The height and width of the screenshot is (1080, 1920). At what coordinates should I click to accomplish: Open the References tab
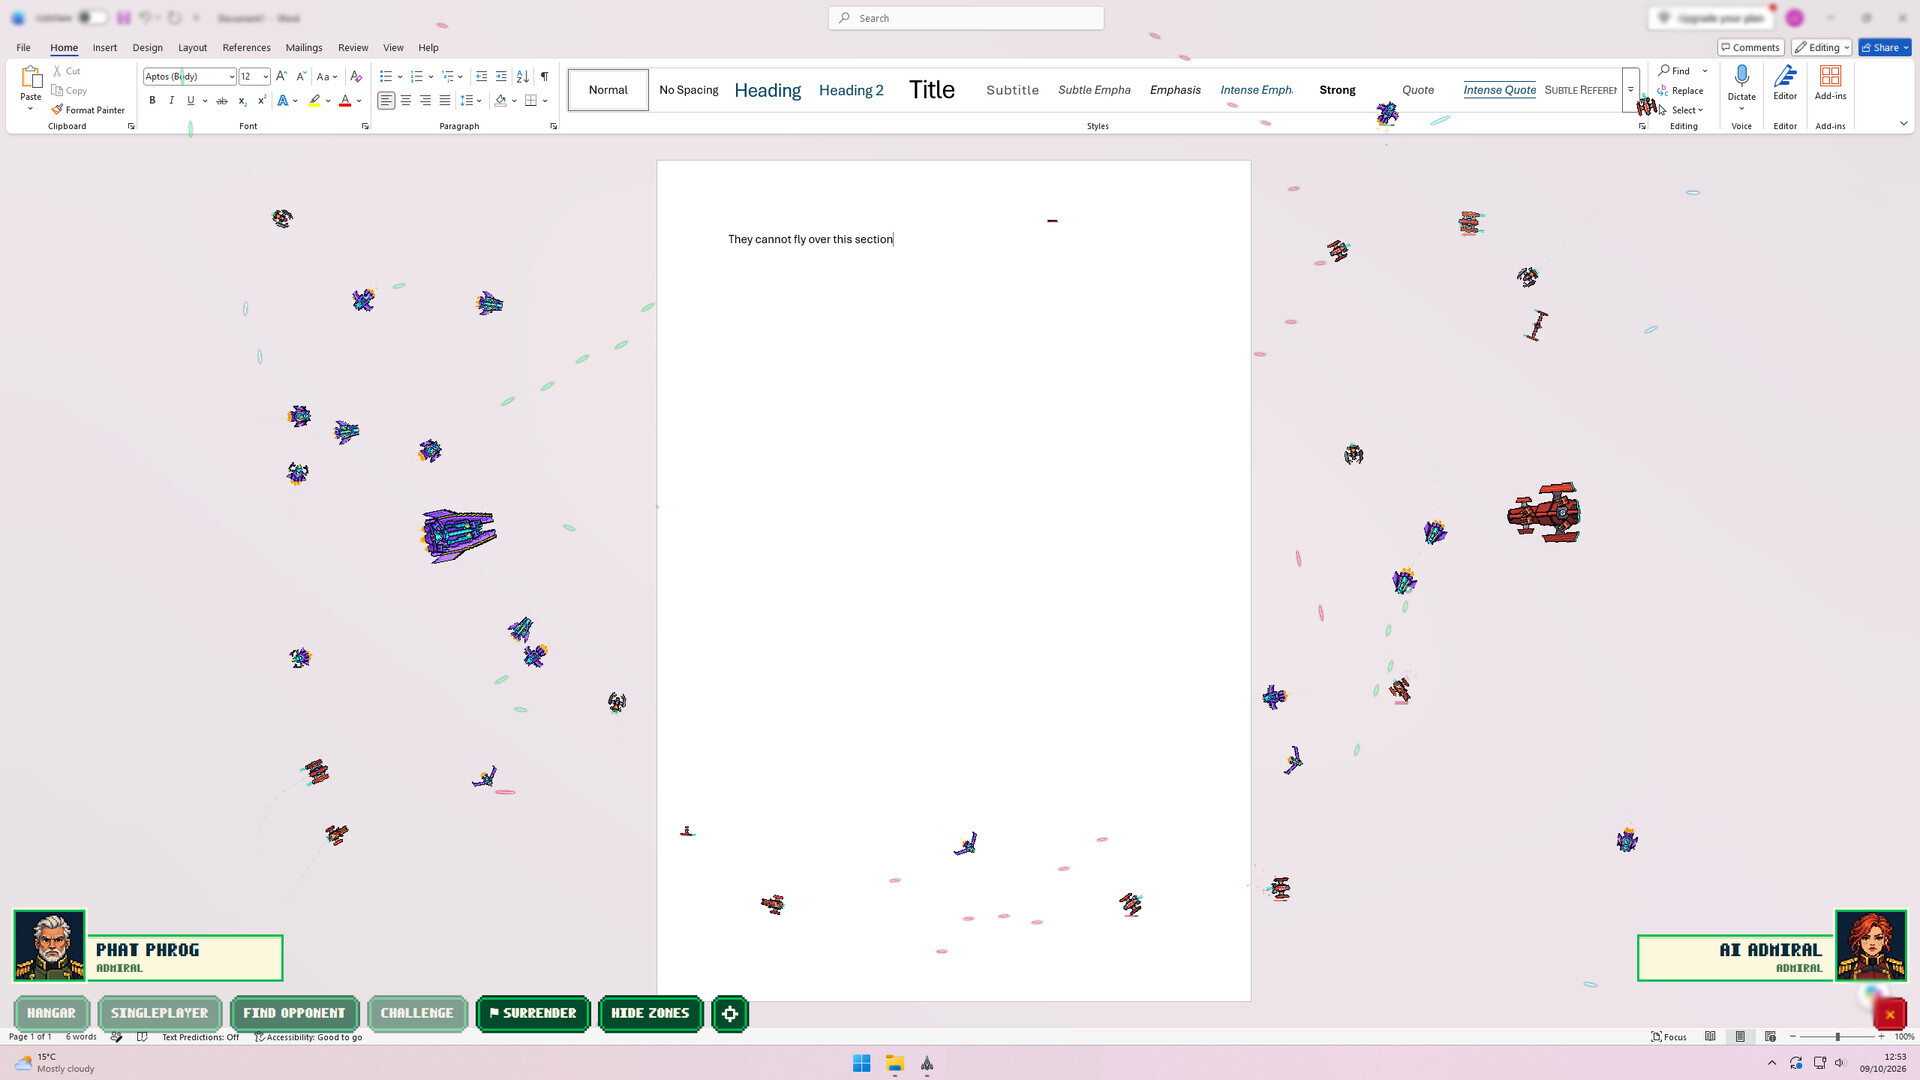pyautogui.click(x=246, y=47)
